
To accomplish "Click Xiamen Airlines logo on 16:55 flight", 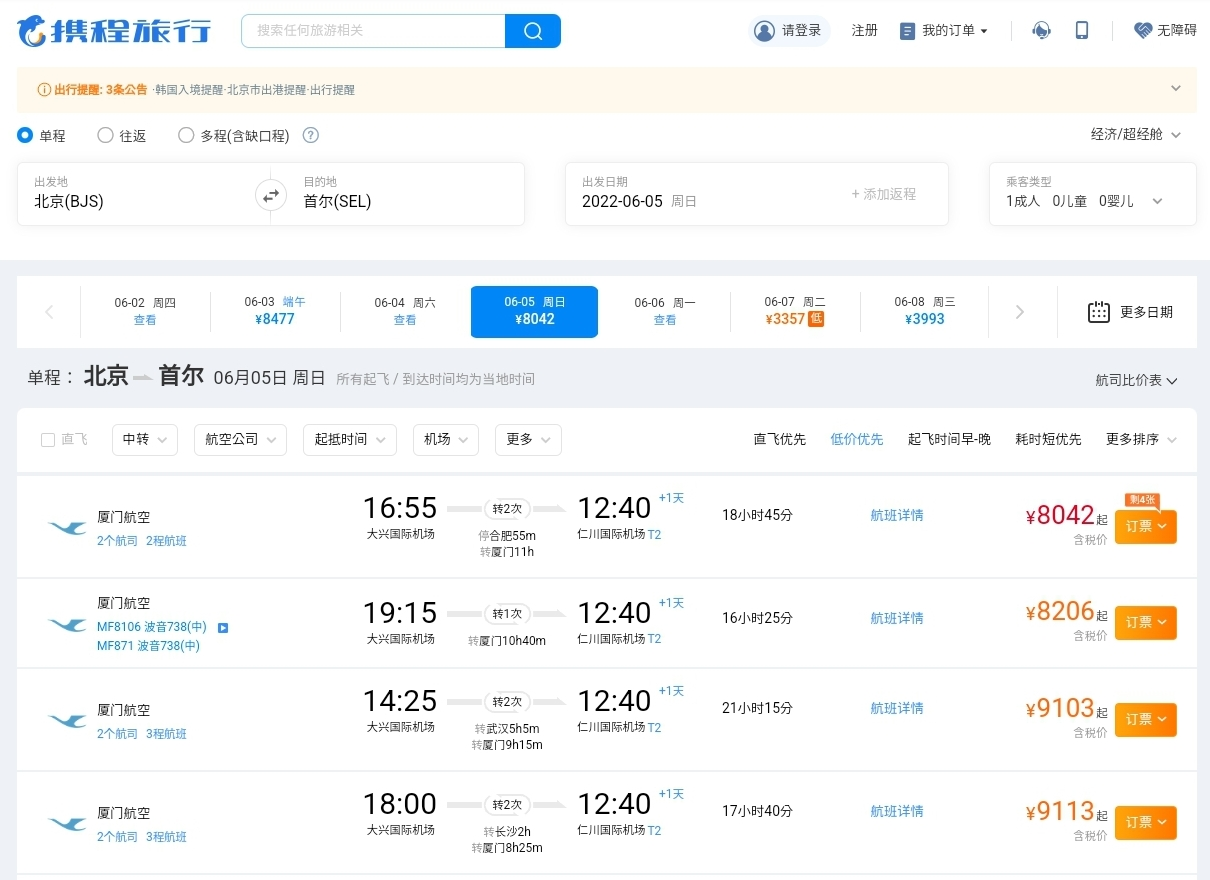I will pyautogui.click(x=67, y=528).
